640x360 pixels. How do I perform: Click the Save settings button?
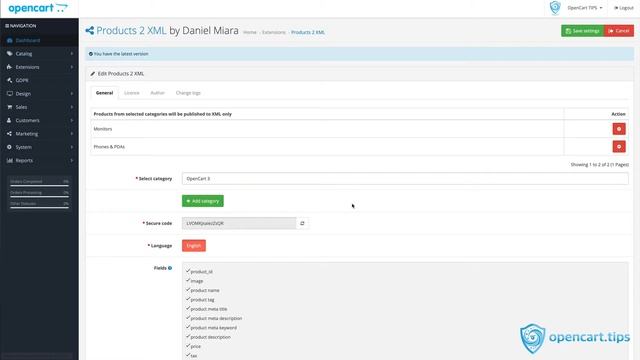(582, 31)
